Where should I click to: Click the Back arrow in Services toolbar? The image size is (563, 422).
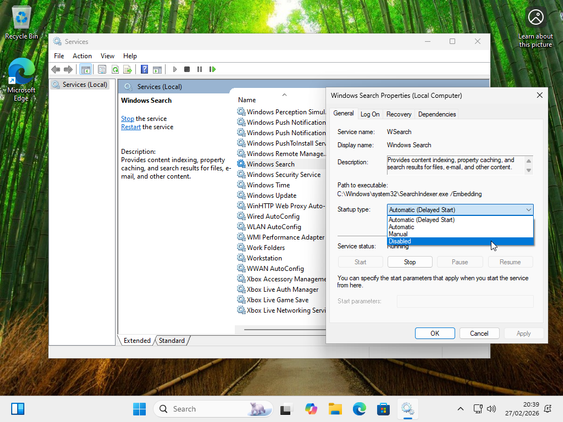(56, 69)
